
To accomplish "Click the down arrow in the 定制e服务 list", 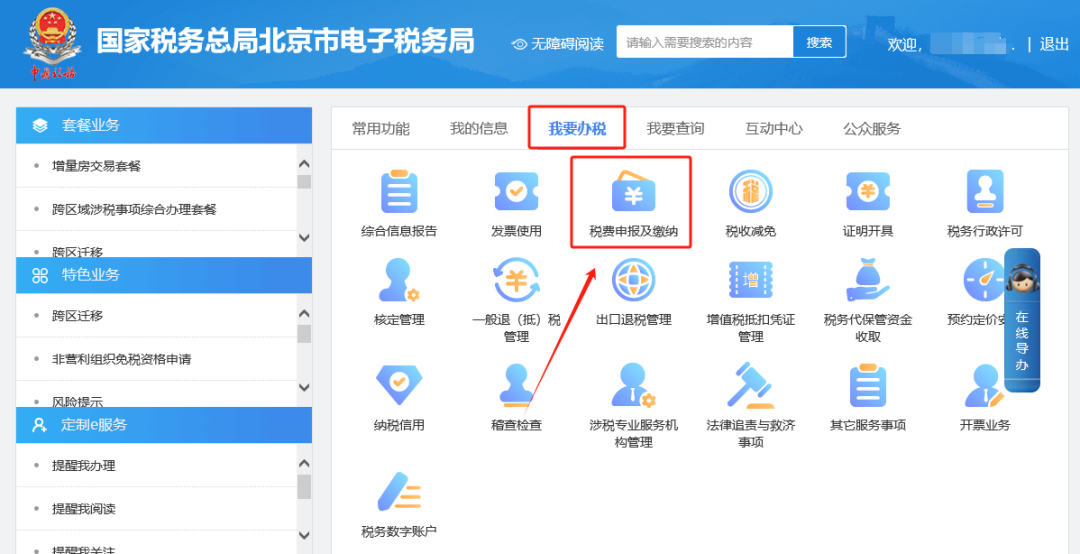I will (x=304, y=535).
